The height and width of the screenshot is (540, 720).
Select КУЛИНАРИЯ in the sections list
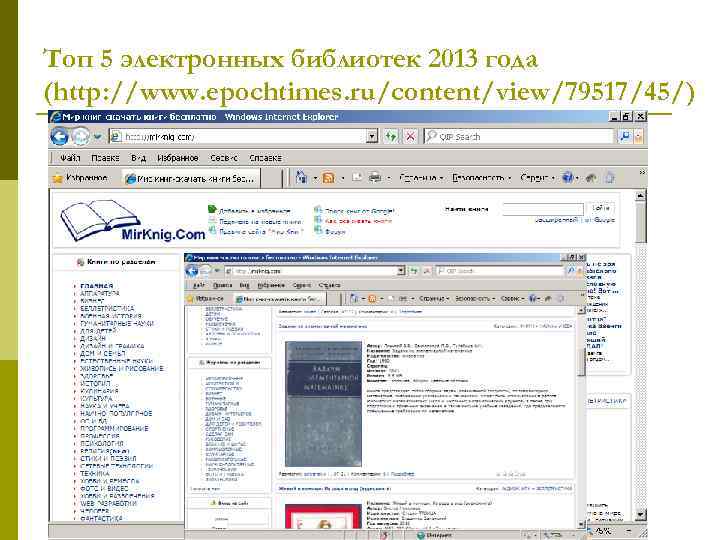pos(99,391)
